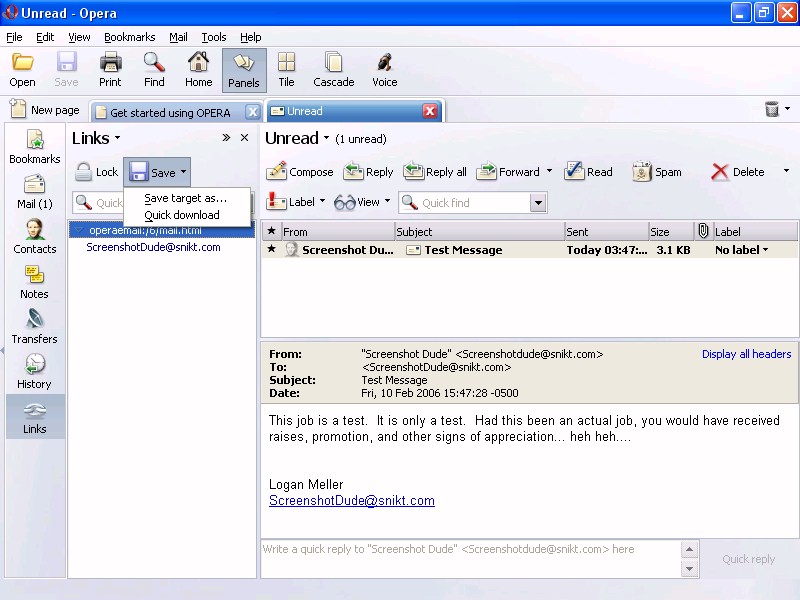Open the History panel in the sidebar
The image size is (800, 600).
(x=35, y=371)
